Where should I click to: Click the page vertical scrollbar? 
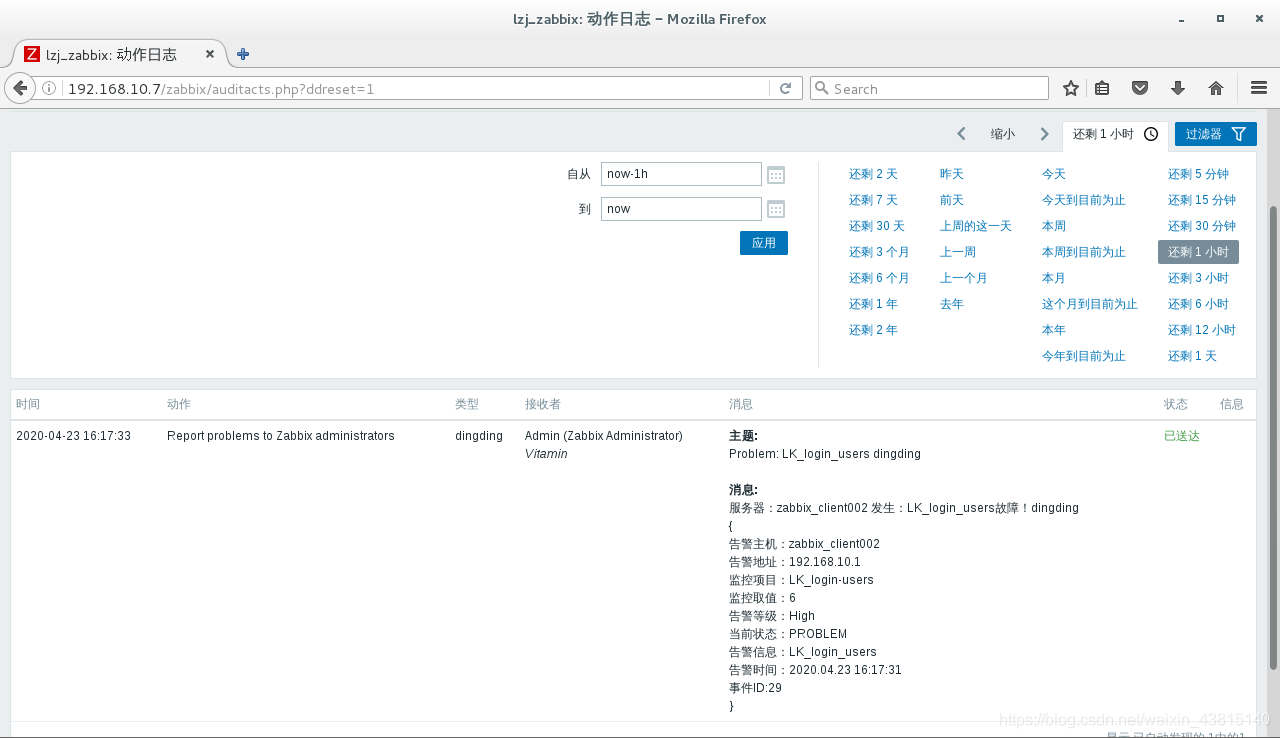point(1273,437)
